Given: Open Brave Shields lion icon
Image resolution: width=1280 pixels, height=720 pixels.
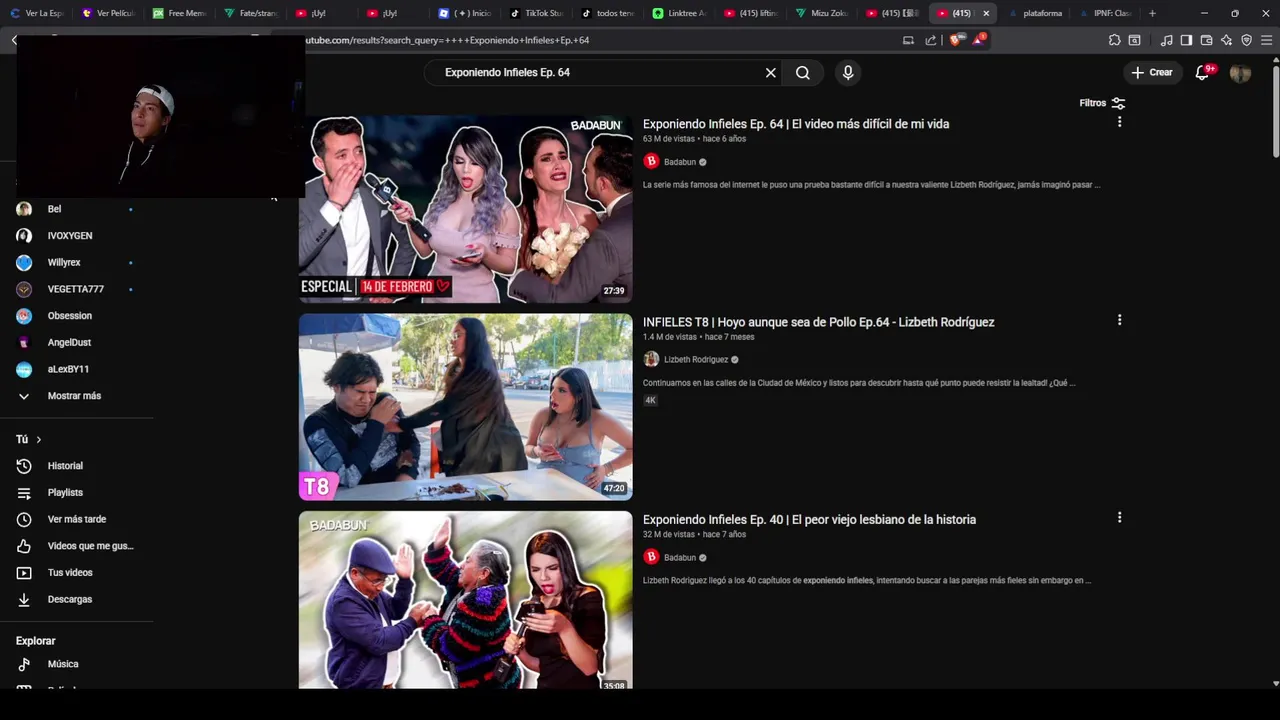Looking at the screenshot, I should [954, 40].
